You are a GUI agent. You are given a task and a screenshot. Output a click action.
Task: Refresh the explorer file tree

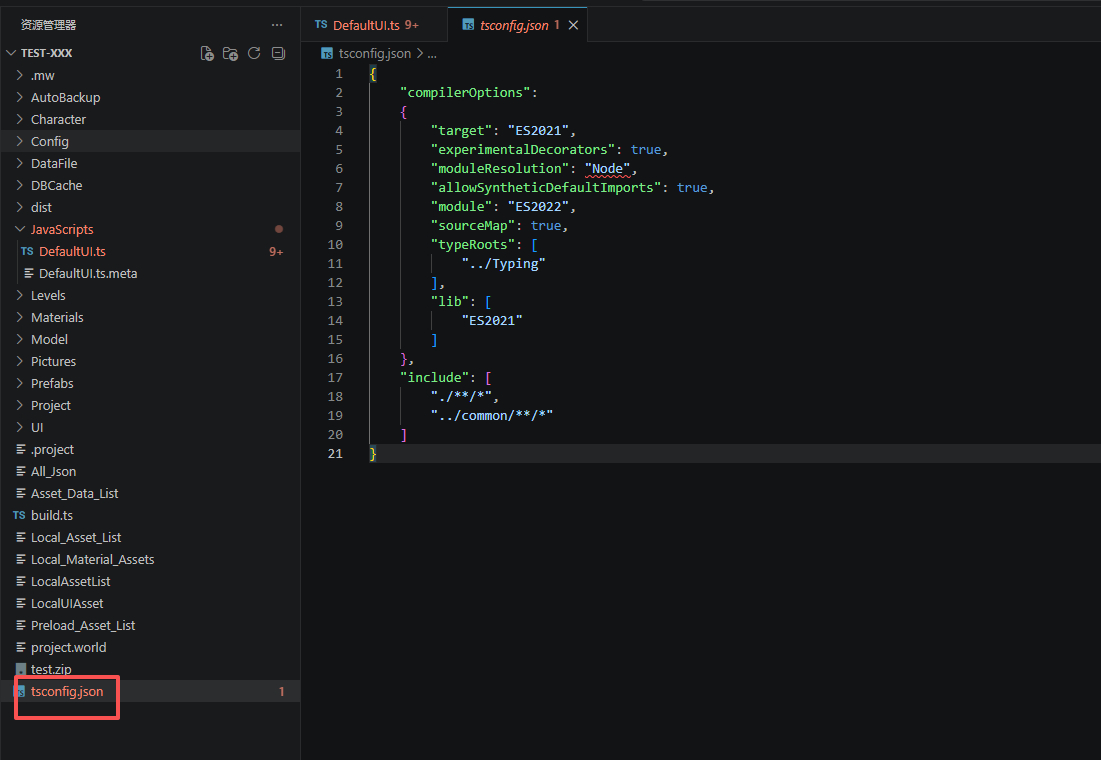coord(254,53)
